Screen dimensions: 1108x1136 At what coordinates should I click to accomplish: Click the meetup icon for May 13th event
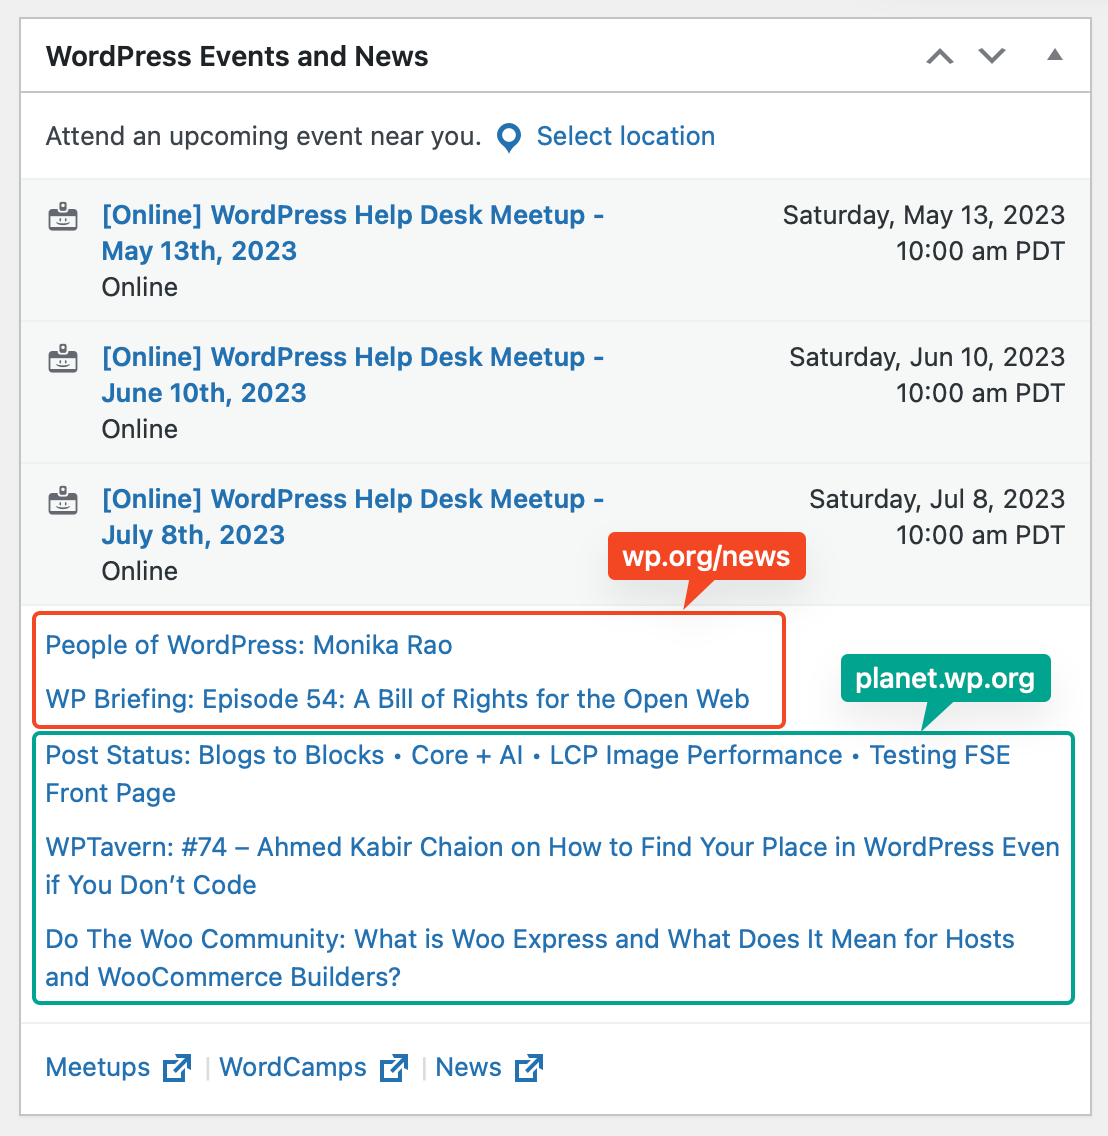[63, 217]
